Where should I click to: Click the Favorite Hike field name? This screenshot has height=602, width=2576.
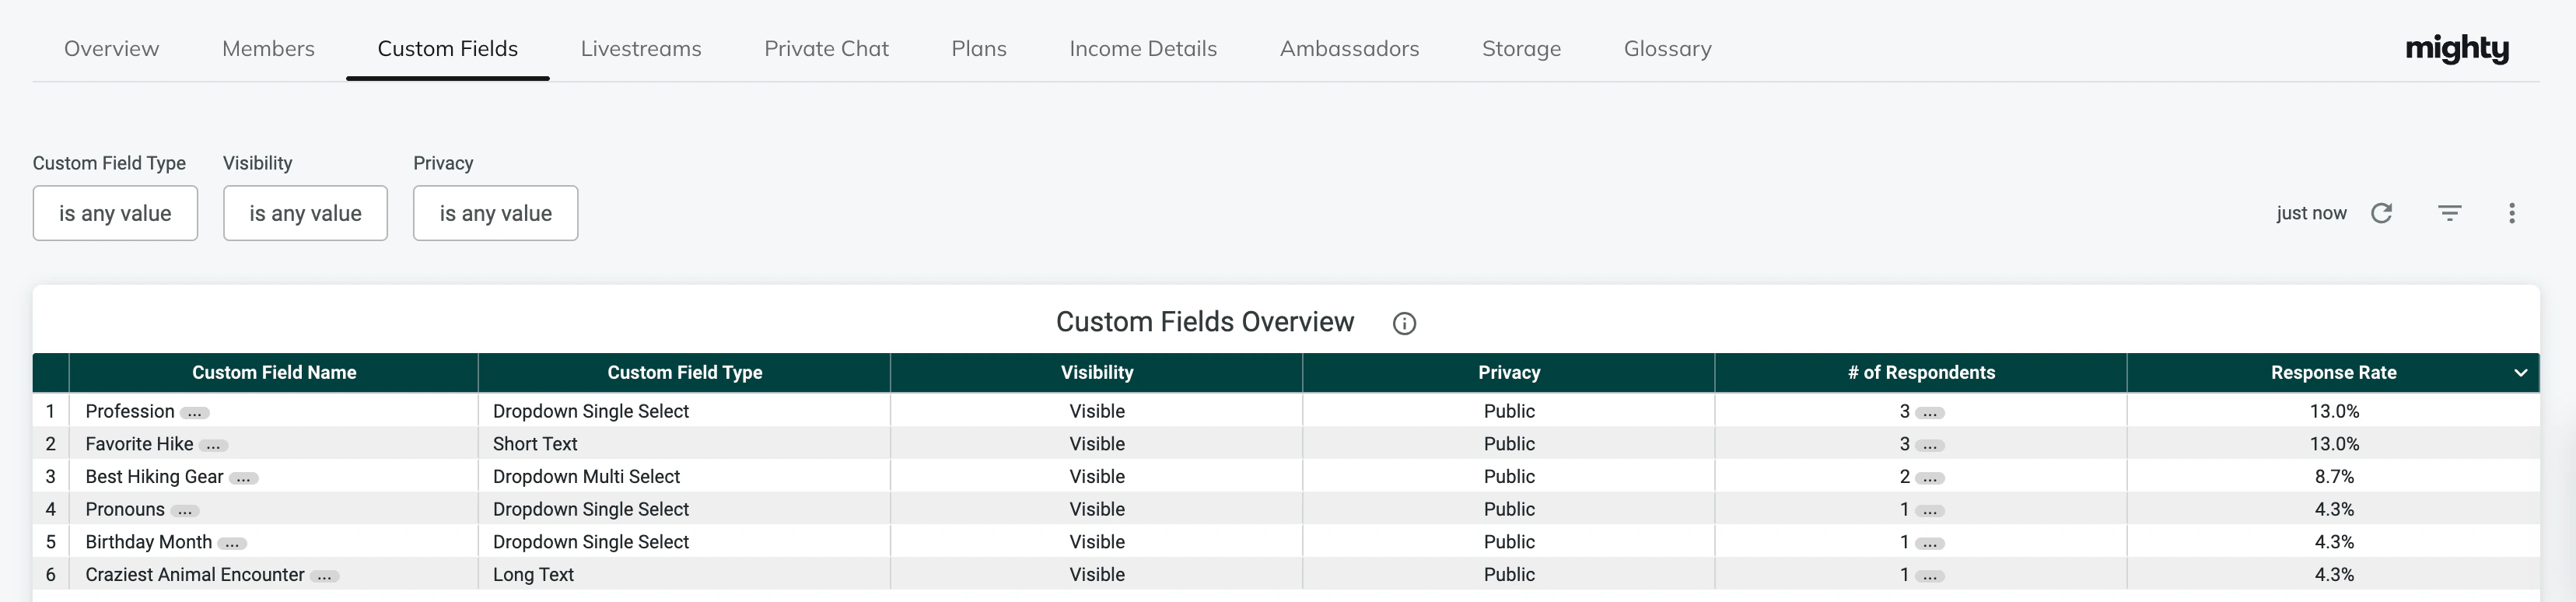(139, 444)
